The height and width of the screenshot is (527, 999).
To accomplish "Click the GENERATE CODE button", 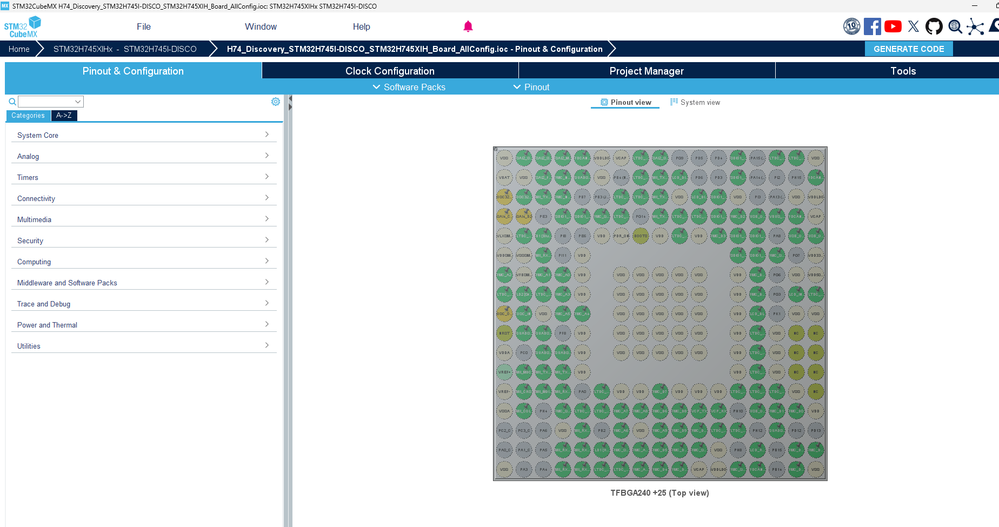I will [x=909, y=49].
